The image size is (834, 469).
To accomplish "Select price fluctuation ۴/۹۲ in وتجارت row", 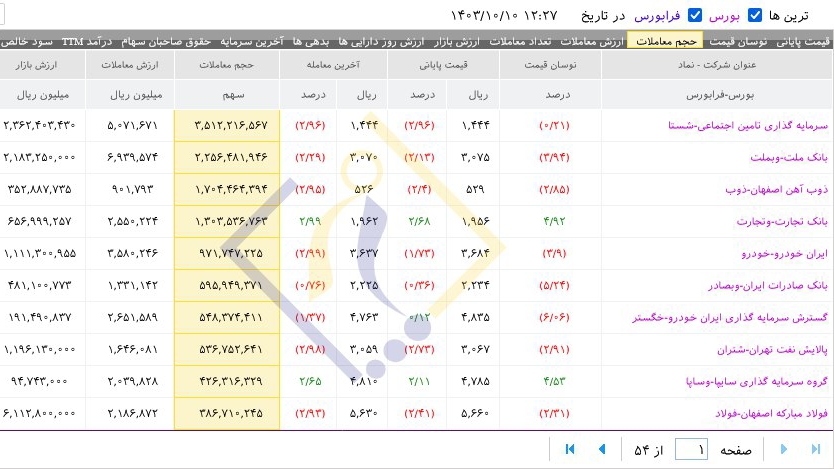I will point(554,221).
